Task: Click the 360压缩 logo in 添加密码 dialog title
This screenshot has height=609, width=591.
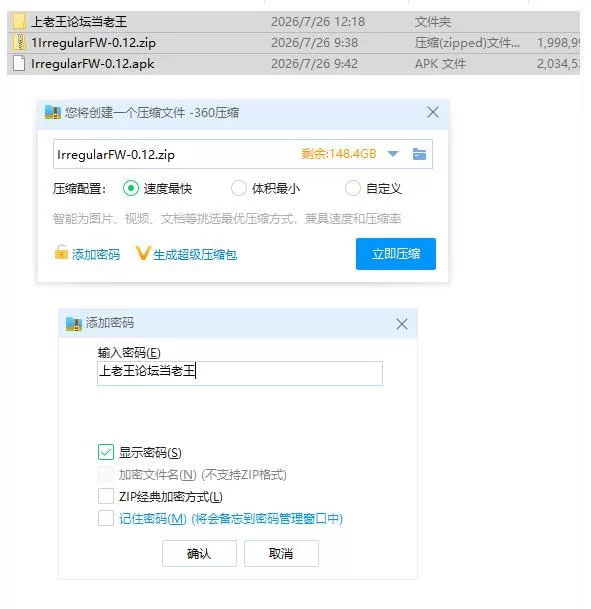Action: [x=74, y=323]
